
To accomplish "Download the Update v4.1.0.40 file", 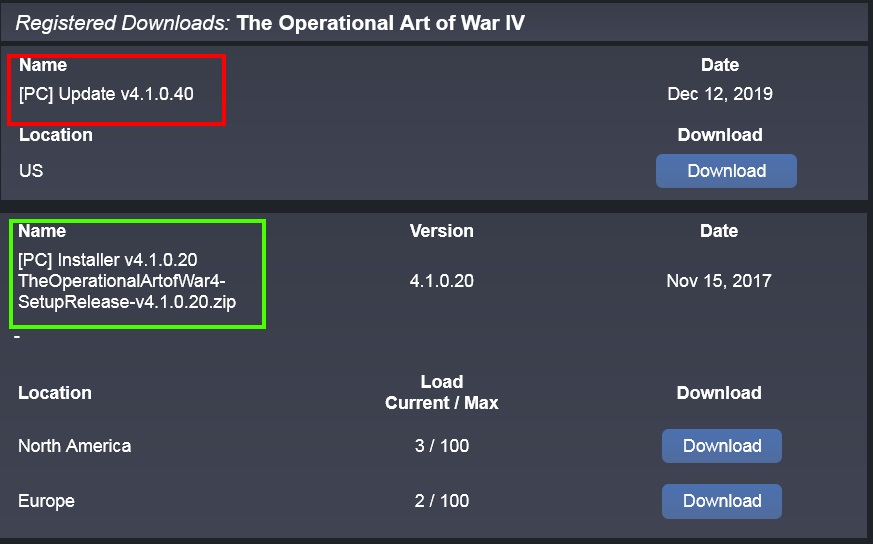I will point(726,171).
